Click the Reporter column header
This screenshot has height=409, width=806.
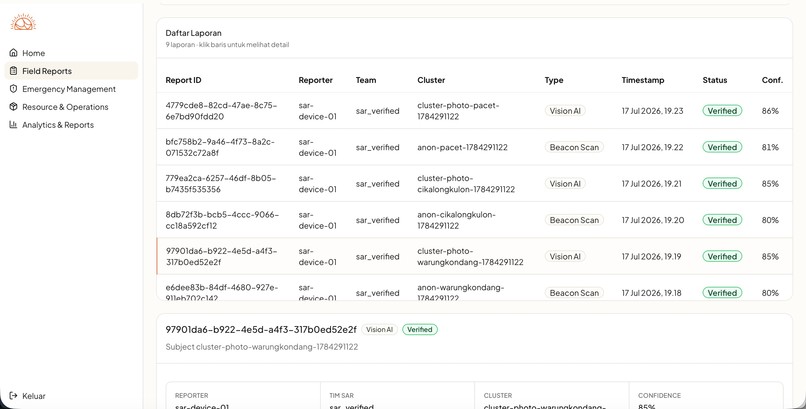pos(316,80)
